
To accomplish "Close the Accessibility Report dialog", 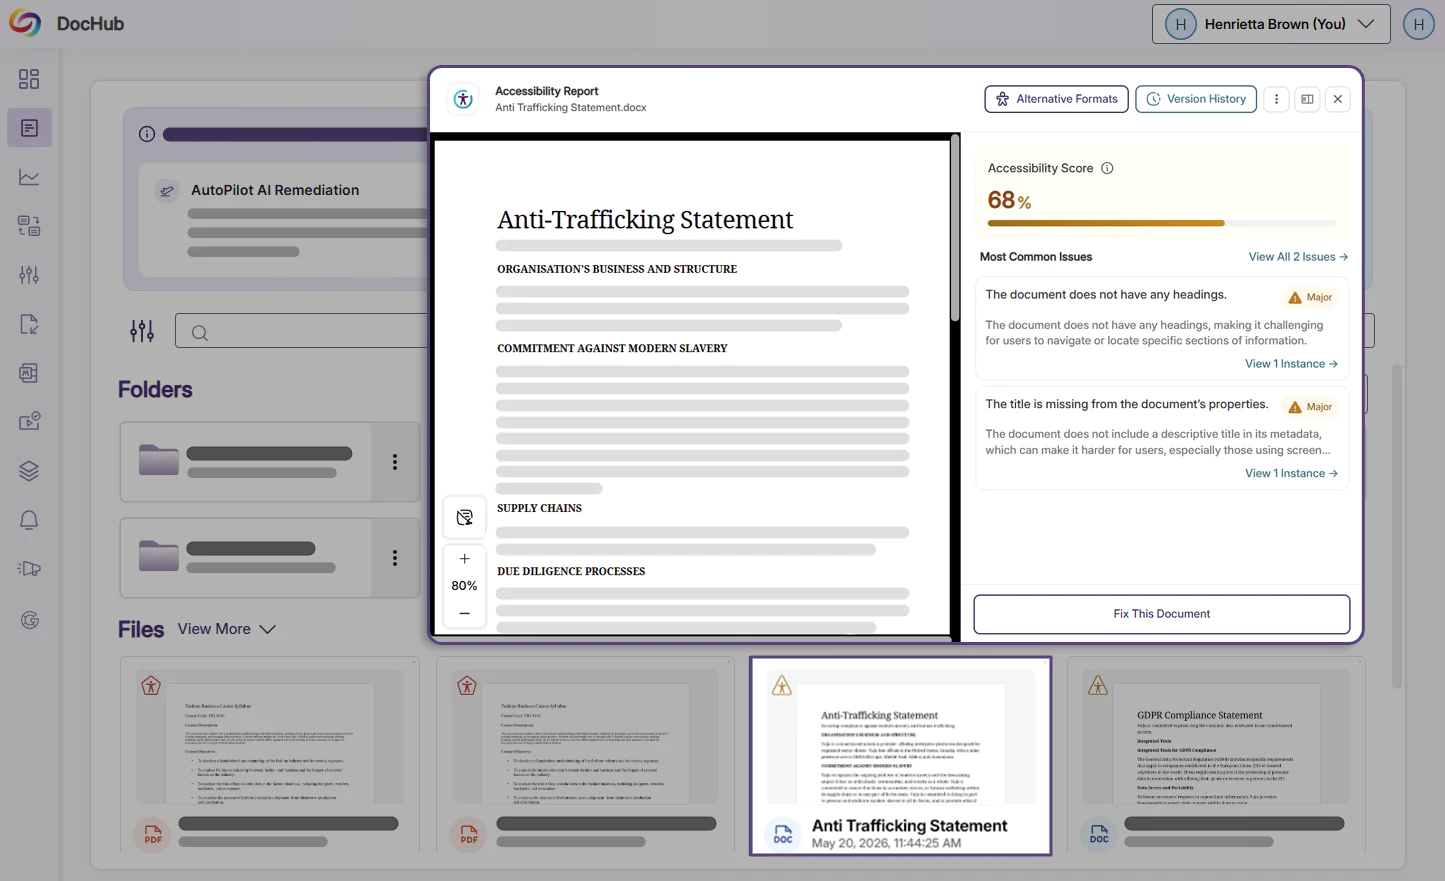I will coord(1338,99).
